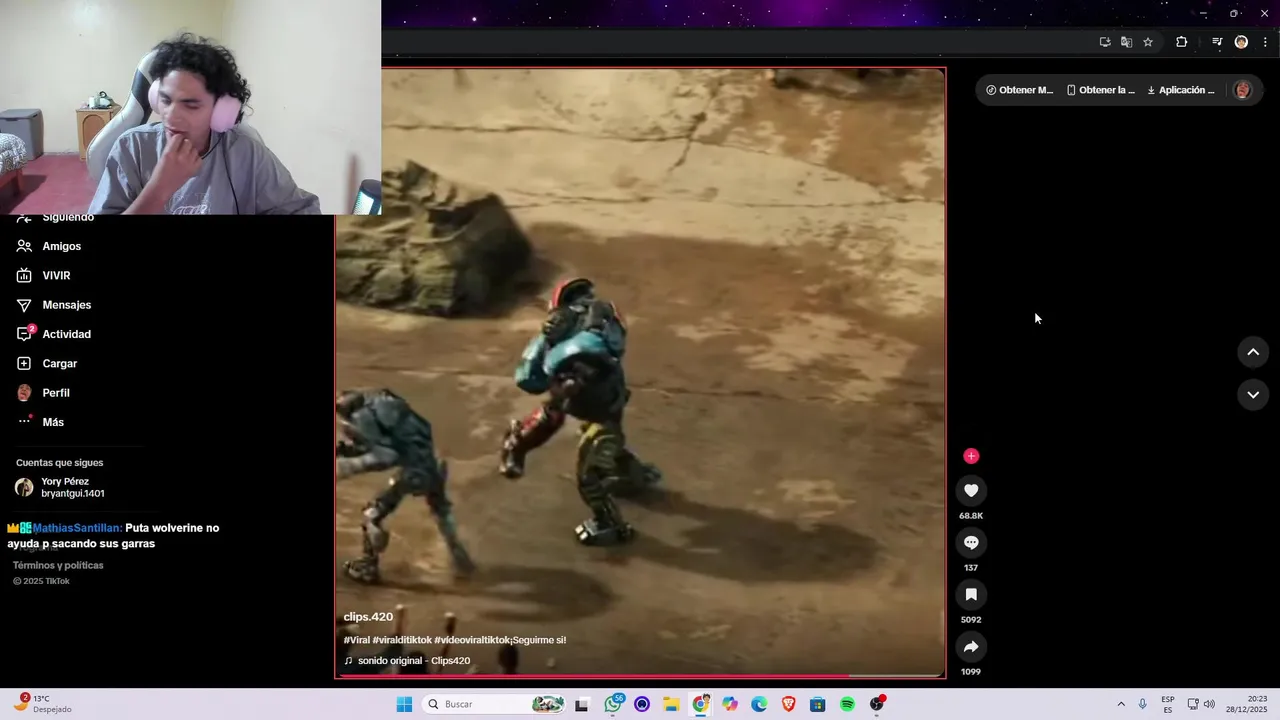Open File Explorer from the taskbar
The width and height of the screenshot is (1280, 720).
pyautogui.click(x=671, y=704)
